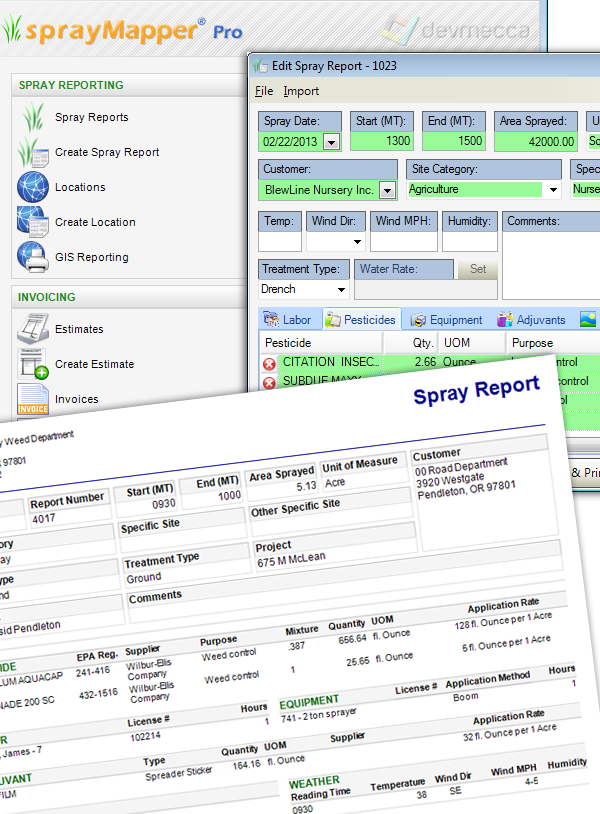Switch to the Pesticides tab
The height and width of the screenshot is (814, 600).
coord(362,320)
